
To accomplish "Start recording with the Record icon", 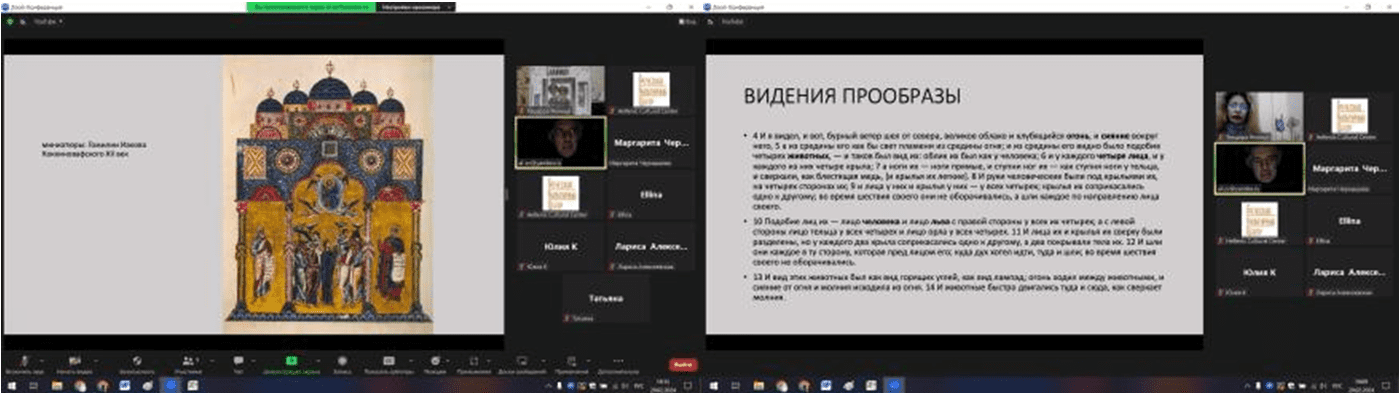I will [341, 360].
